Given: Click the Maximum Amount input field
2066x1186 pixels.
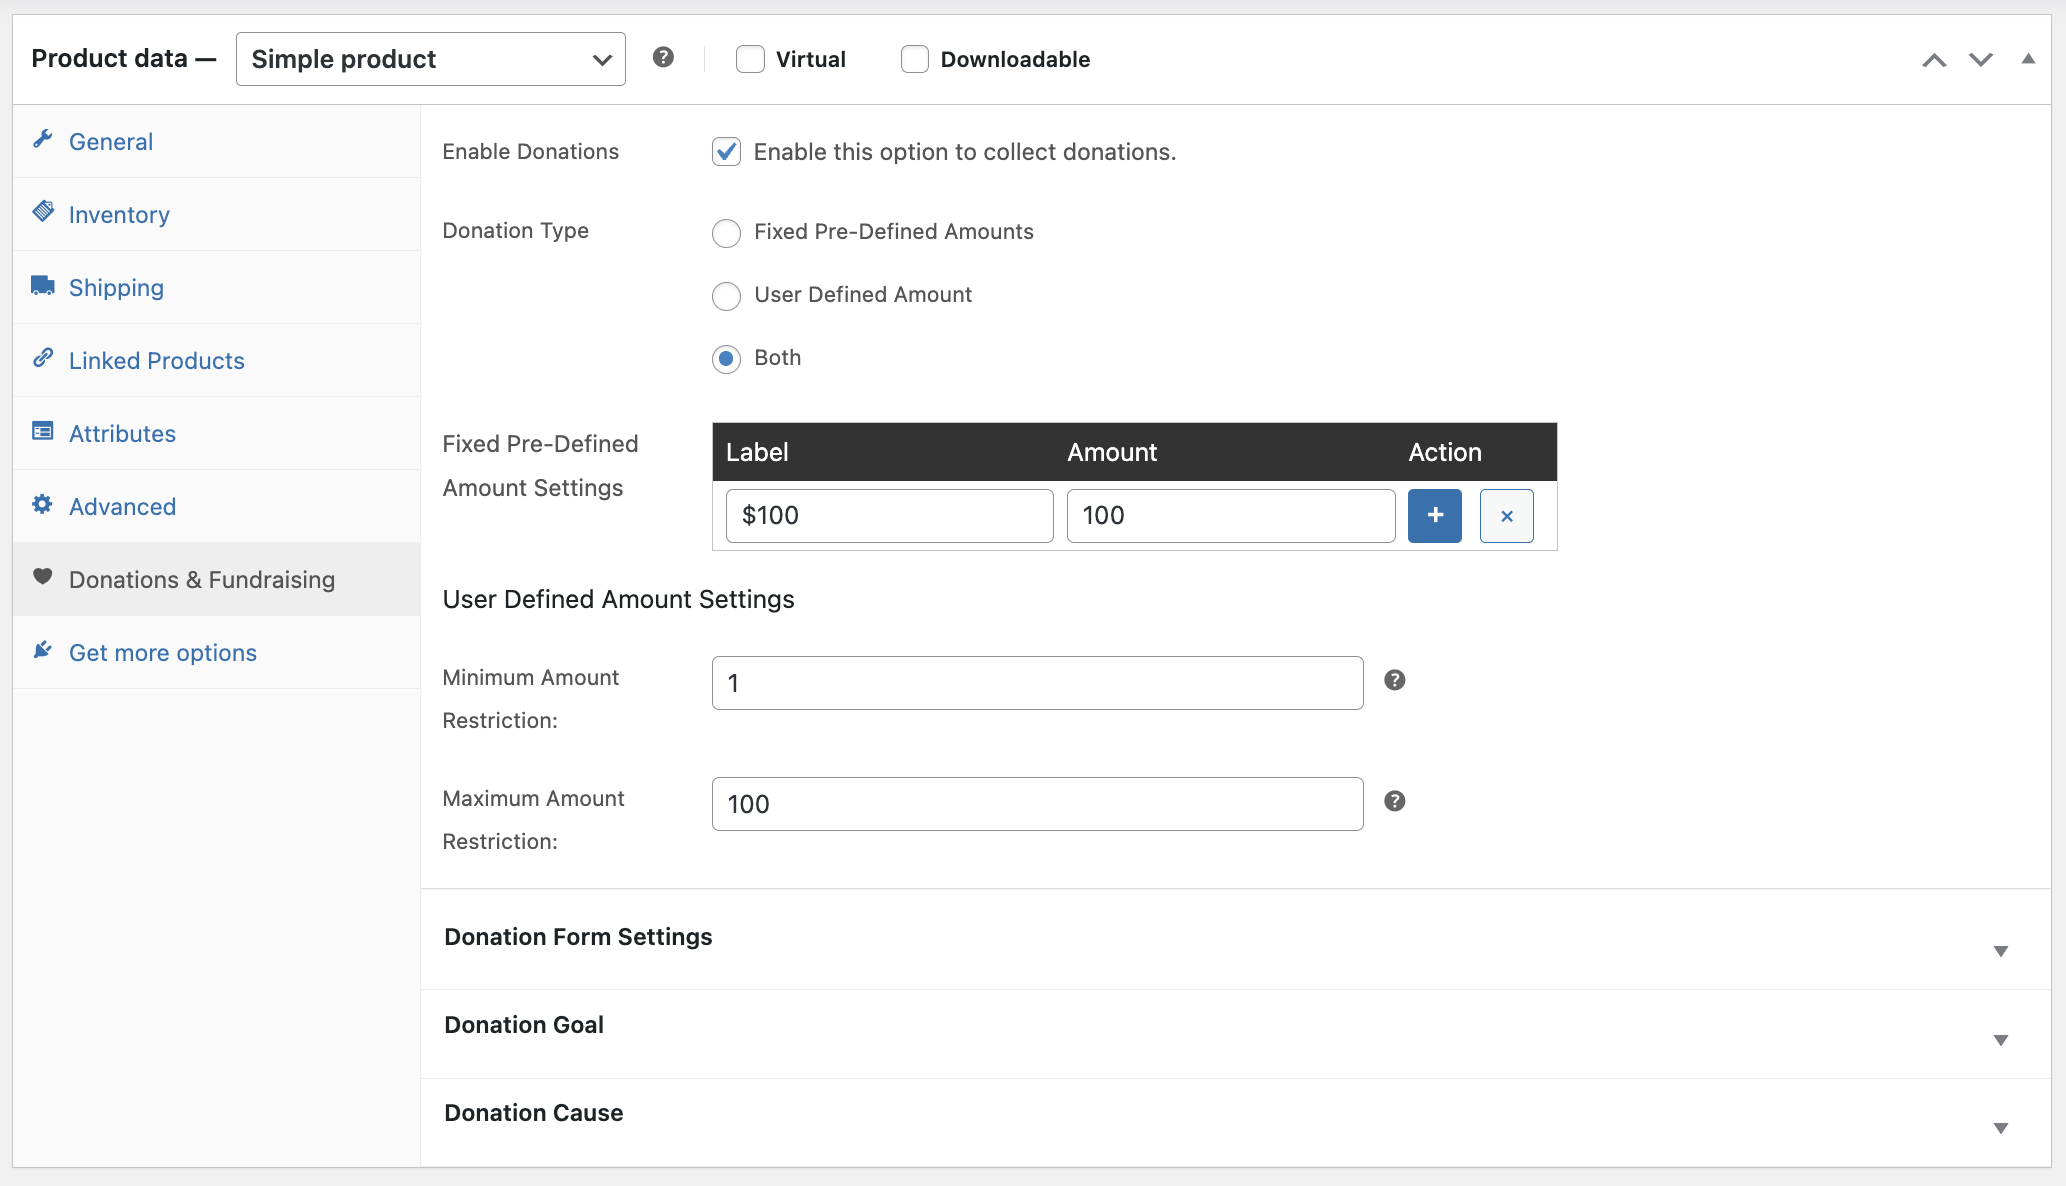Looking at the screenshot, I should pyautogui.click(x=1037, y=804).
